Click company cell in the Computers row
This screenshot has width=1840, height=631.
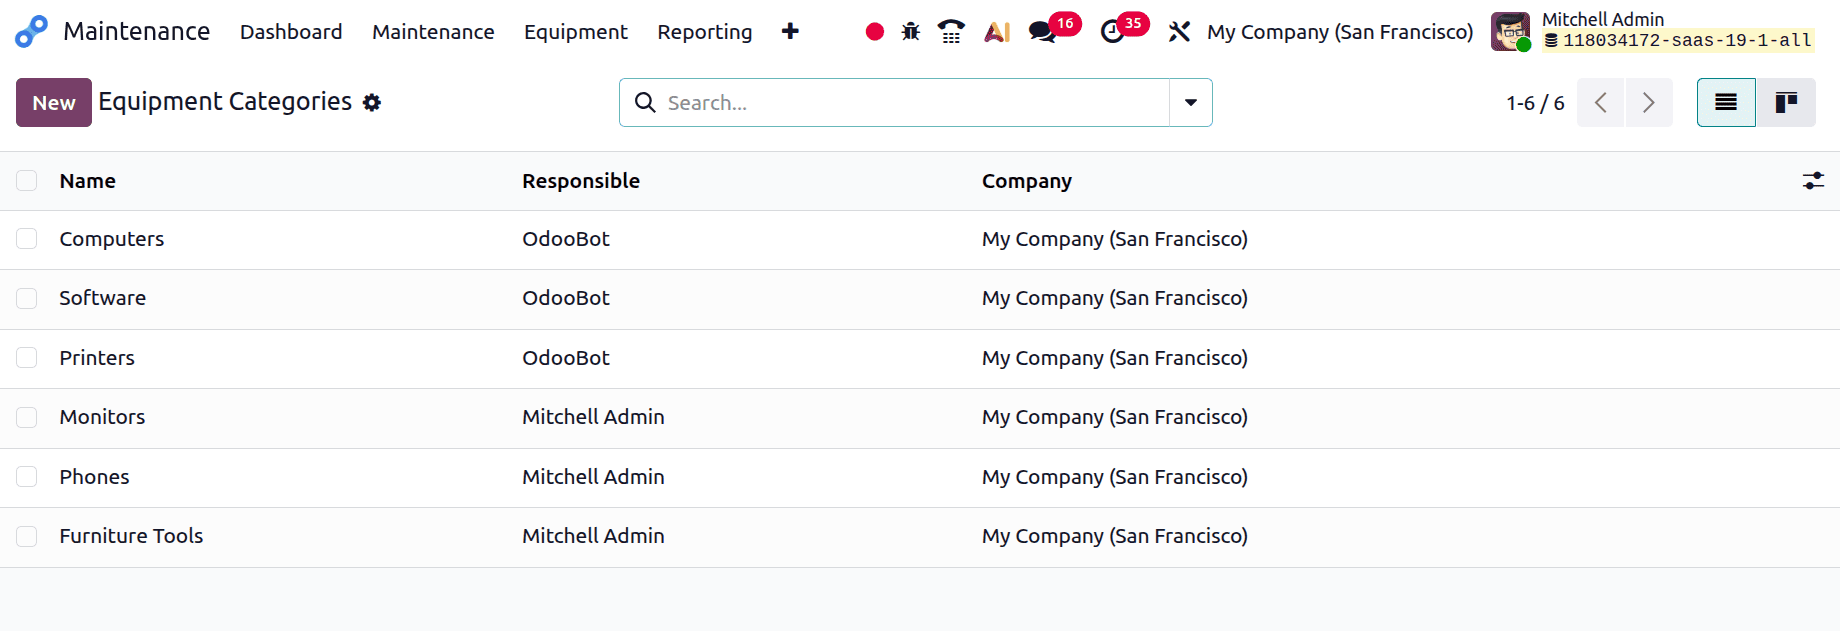(x=1115, y=239)
